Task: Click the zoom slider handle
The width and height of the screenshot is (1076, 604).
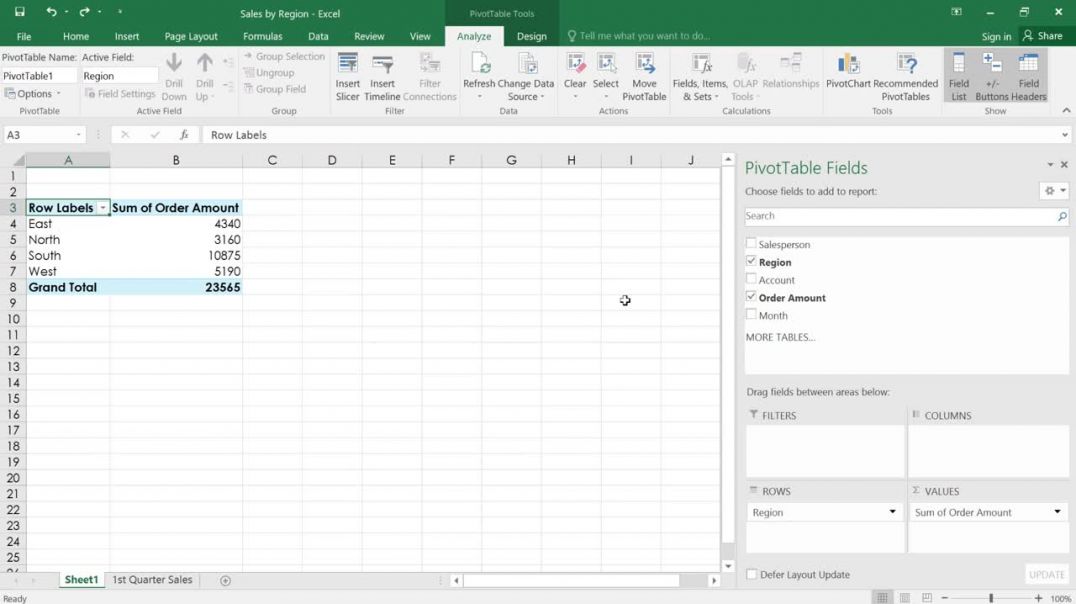Action: pos(991,599)
